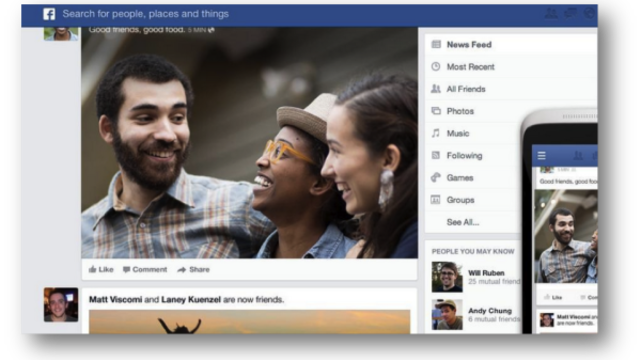Open the sunset photo in friendship post

tap(249, 322)
